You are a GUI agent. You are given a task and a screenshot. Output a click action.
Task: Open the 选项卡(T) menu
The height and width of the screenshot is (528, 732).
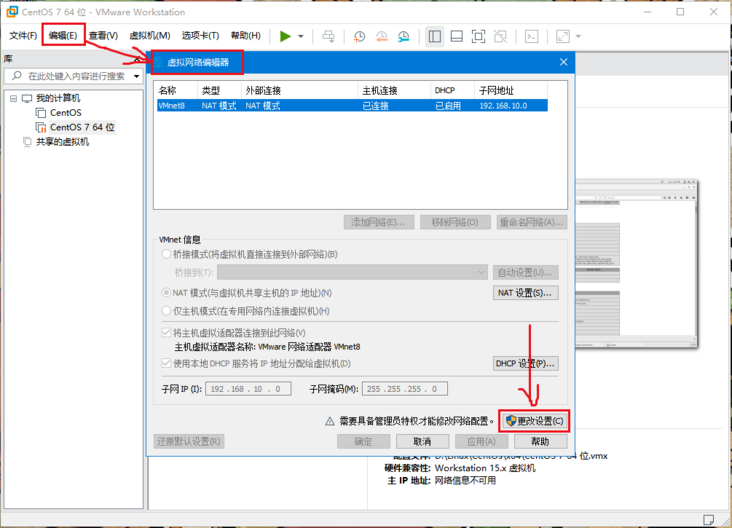point(200,35)
